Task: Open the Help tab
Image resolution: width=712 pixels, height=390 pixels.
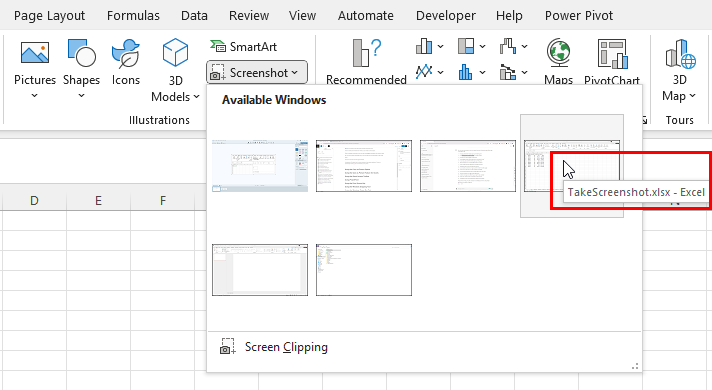Action: [x=509, y=15]
